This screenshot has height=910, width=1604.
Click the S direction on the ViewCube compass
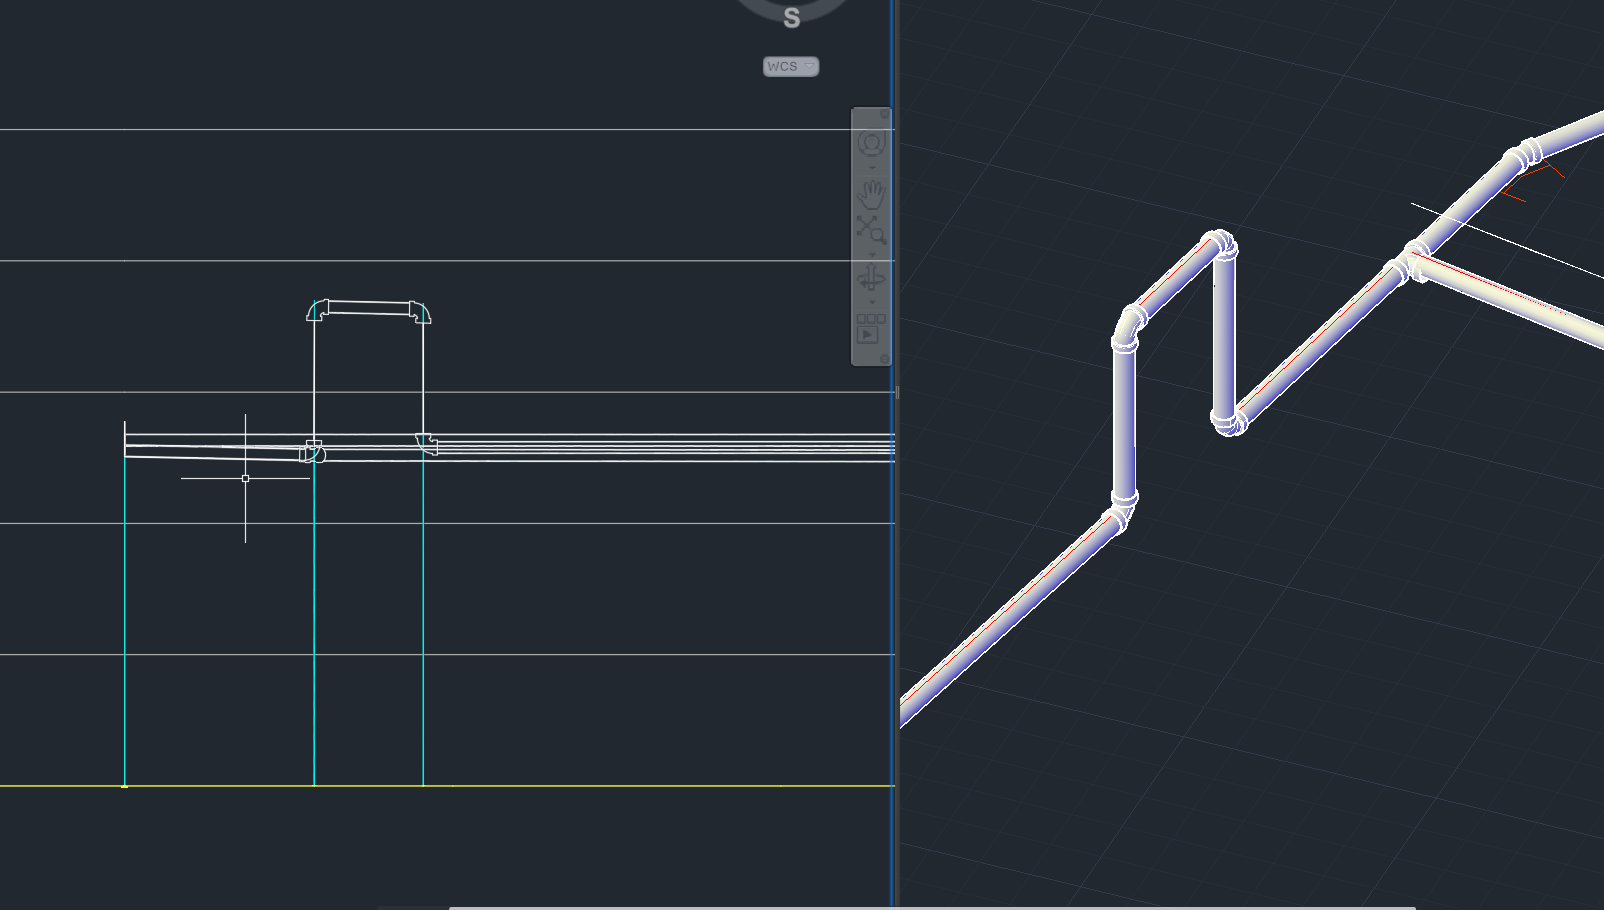point(792,18)
